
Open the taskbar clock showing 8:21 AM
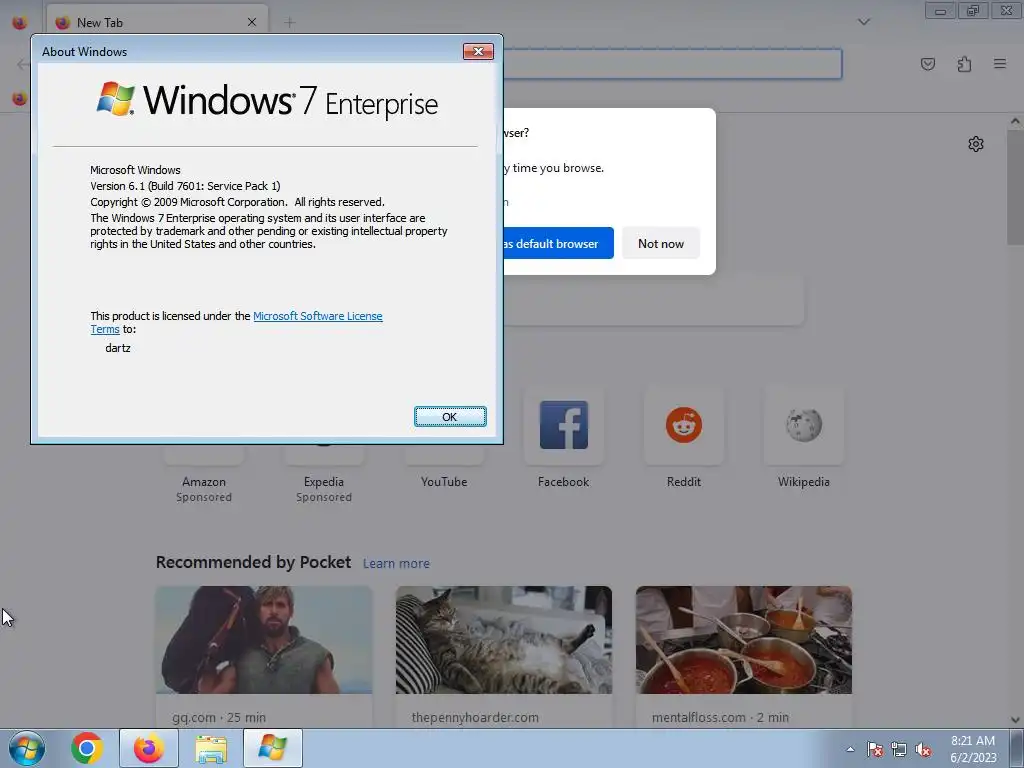(x=973, y=749)
